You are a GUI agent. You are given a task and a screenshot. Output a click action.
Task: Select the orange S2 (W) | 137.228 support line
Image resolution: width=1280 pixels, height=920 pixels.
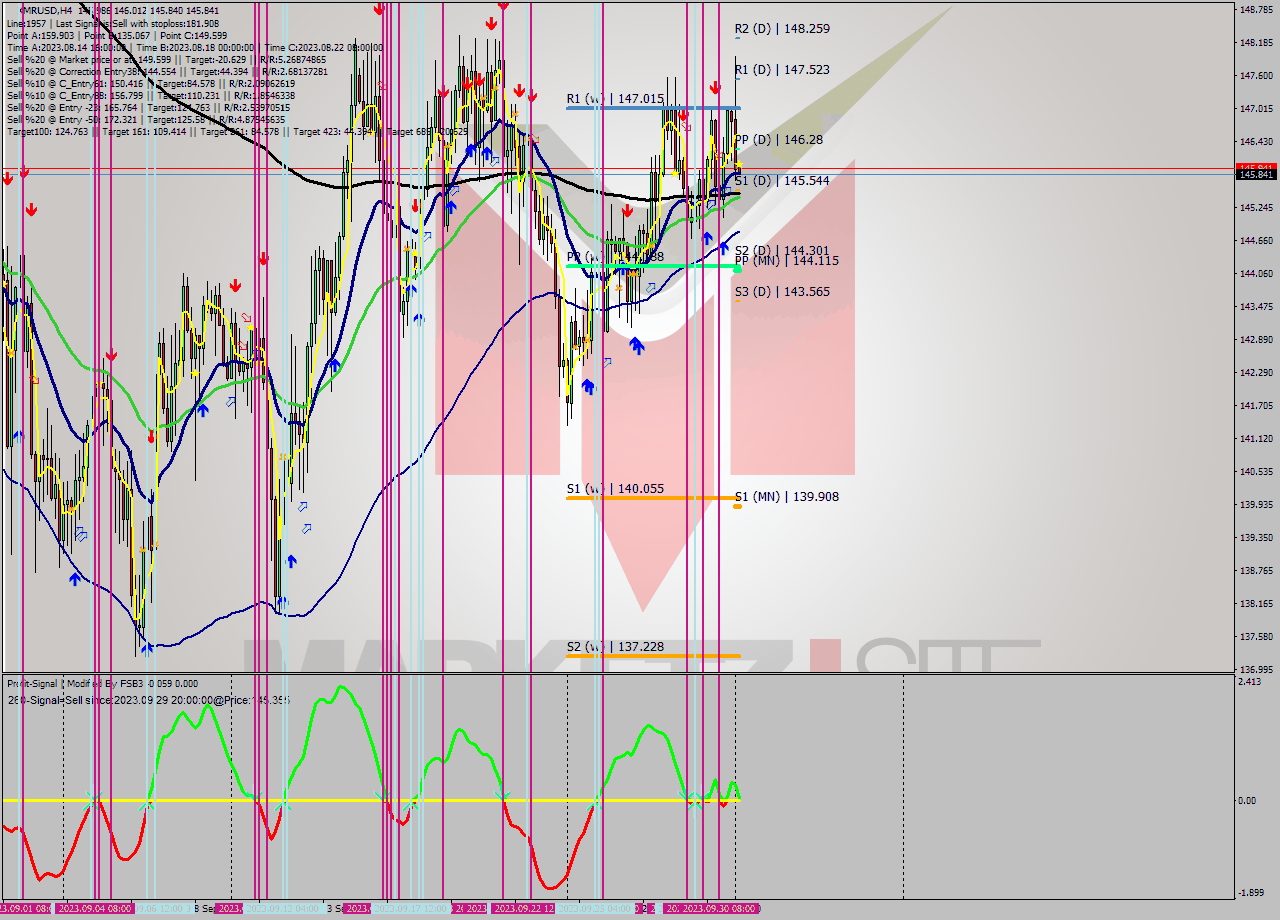coord(650,655)
